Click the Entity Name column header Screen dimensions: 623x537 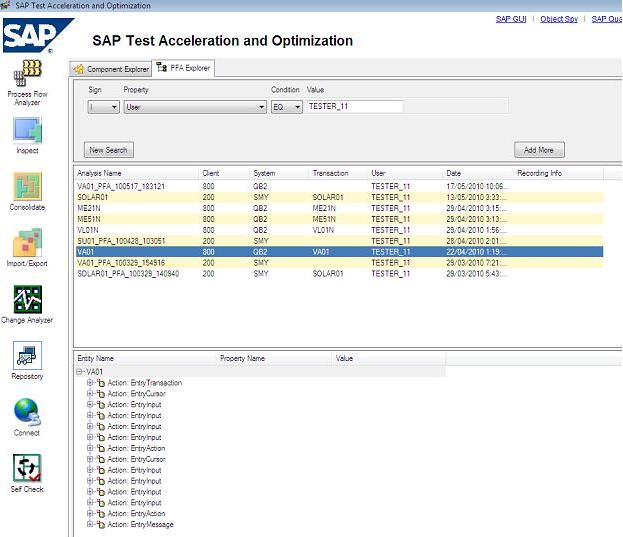pyautogui.click(x=145, y=358)
